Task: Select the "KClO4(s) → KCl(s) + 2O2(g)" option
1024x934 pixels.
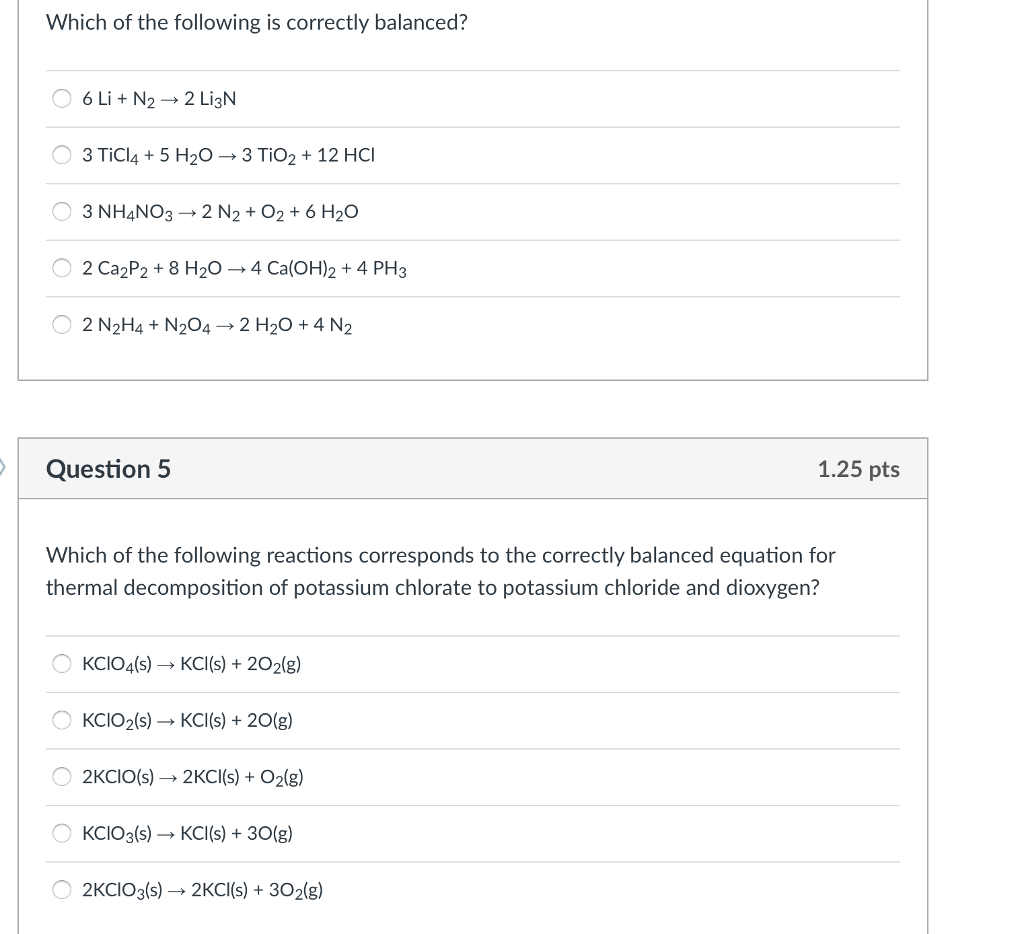Action: pos(61,662)
